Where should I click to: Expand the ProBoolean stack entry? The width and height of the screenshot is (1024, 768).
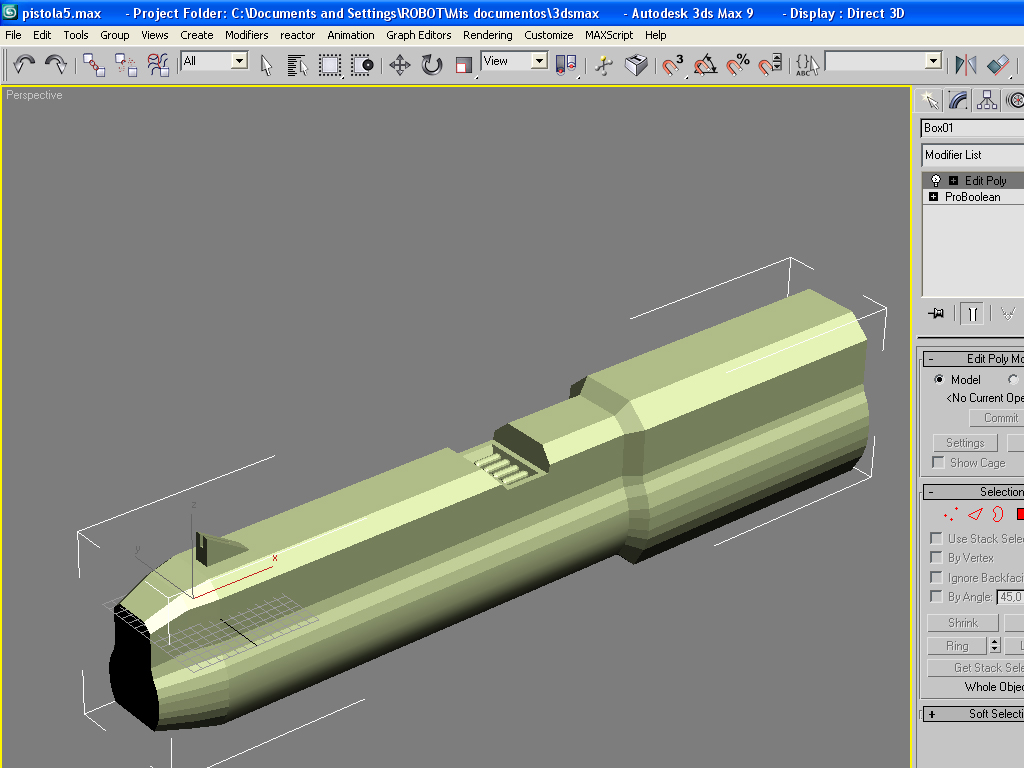pos(933,197)
